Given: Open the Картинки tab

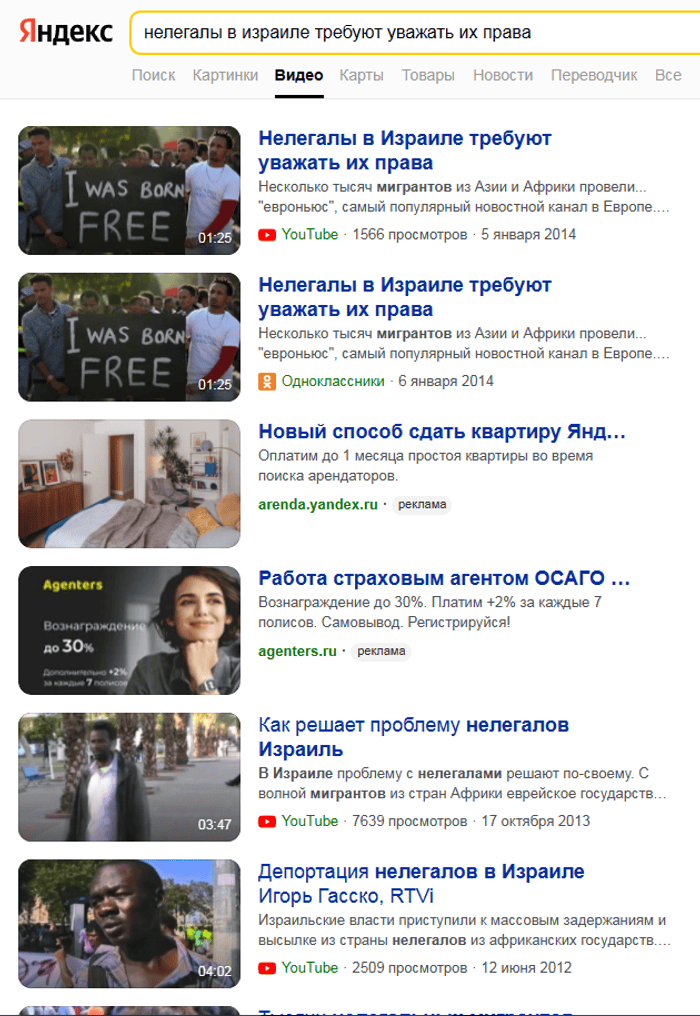Looking at the screenshot, I should tap(225, 75).
